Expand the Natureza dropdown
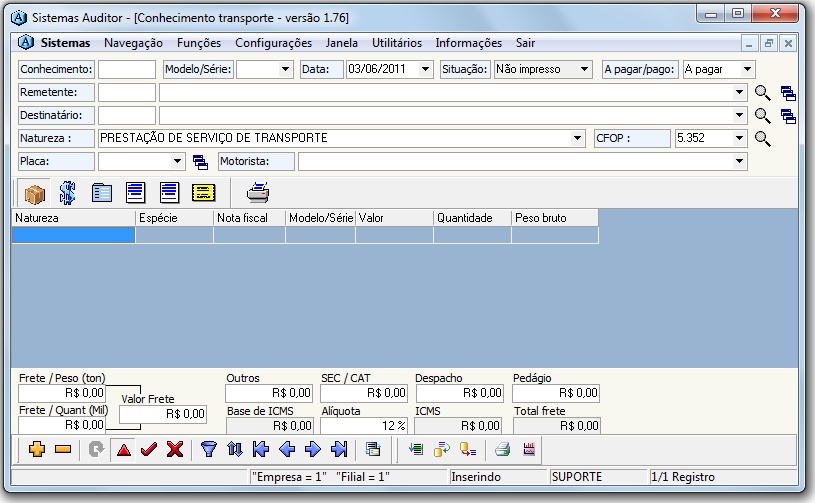The image size is (815, 503). [577, 138]
